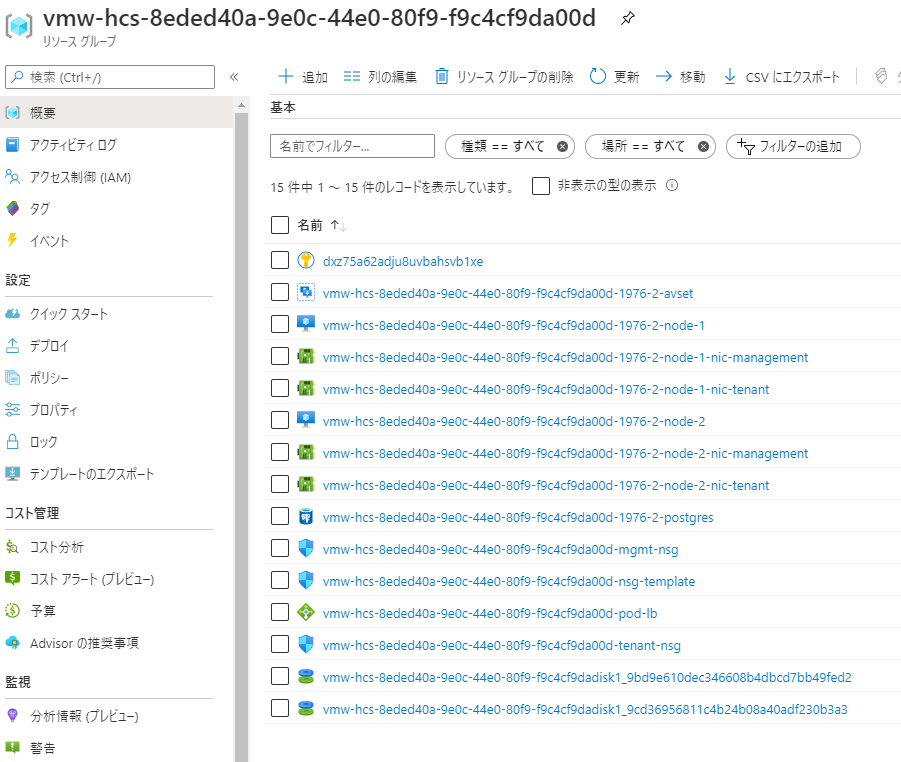
Task: Show info tooltip for hidden types
Action: pos(672,185)
